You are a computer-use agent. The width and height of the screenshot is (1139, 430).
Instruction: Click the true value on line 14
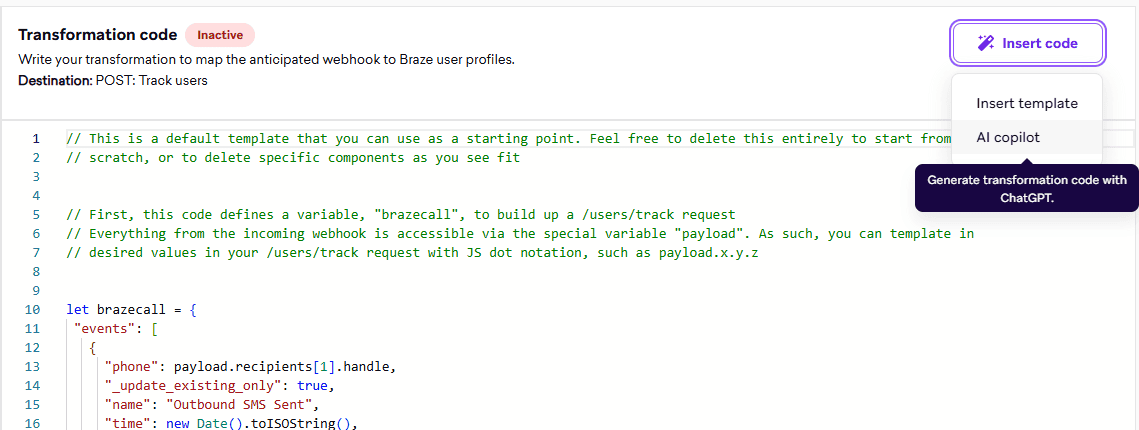pyautogui.click(x=312, y=385)
